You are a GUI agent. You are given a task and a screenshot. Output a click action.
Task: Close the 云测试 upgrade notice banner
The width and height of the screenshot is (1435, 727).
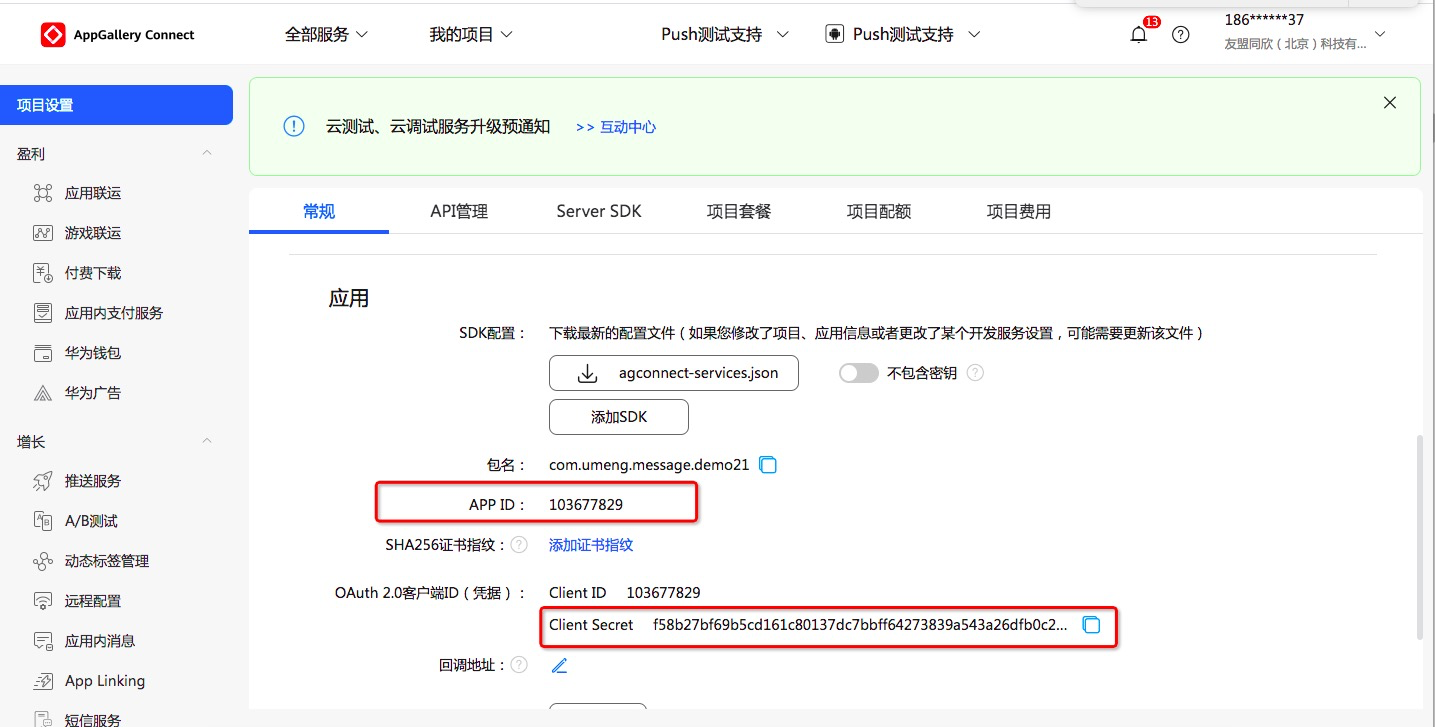pyautogui.click(x=1389, y=103)
